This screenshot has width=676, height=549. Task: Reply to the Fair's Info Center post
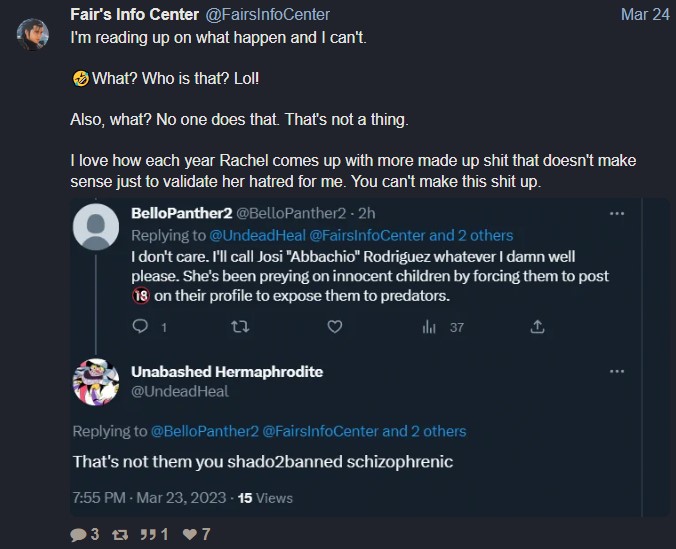(79, 535)
